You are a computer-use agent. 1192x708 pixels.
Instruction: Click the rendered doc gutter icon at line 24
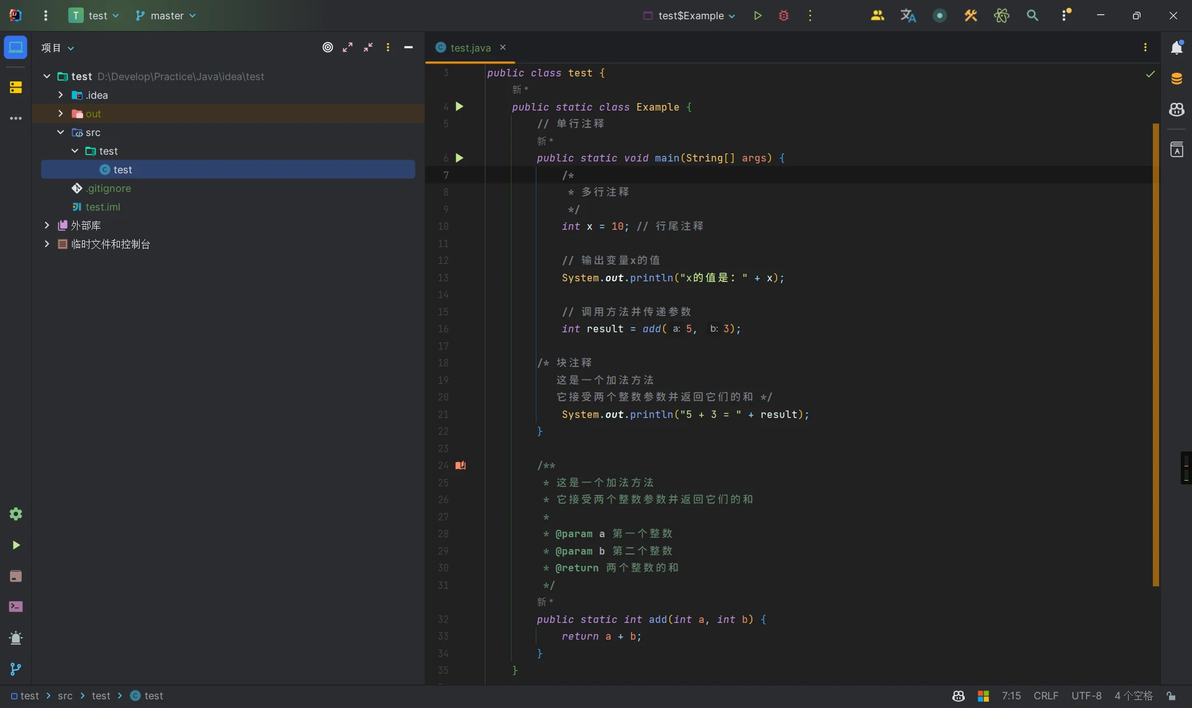pyautogui.click(x=461, y=465)
